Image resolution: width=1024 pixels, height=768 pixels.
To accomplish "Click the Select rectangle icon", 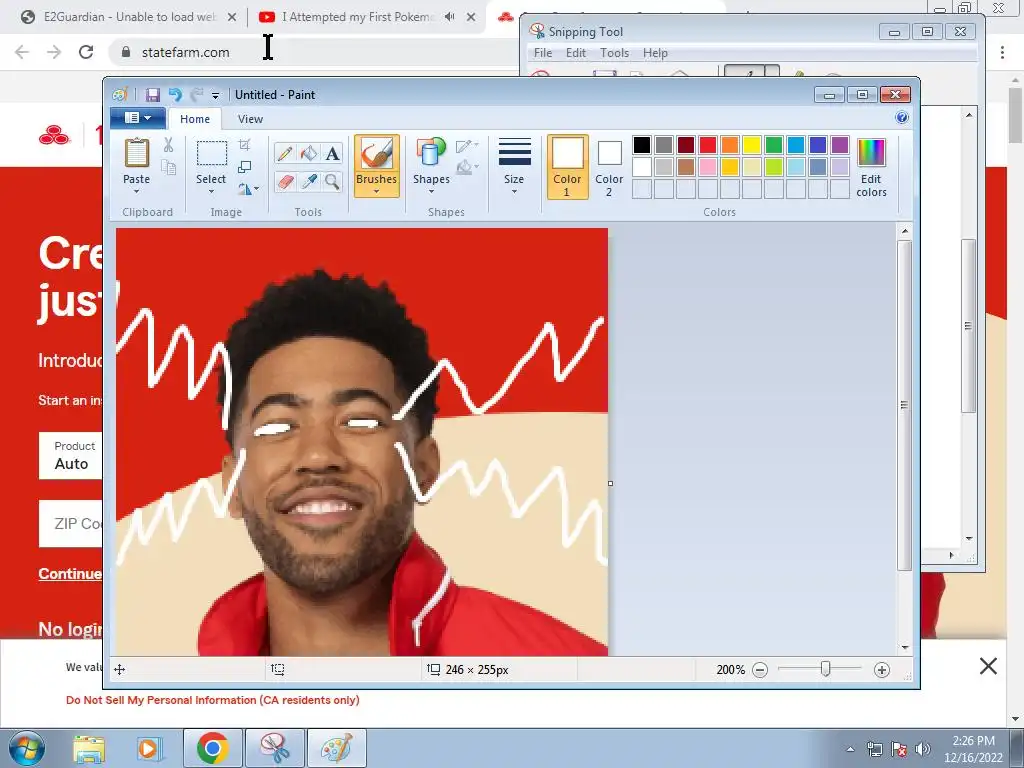I will click(x=212, y=154).
